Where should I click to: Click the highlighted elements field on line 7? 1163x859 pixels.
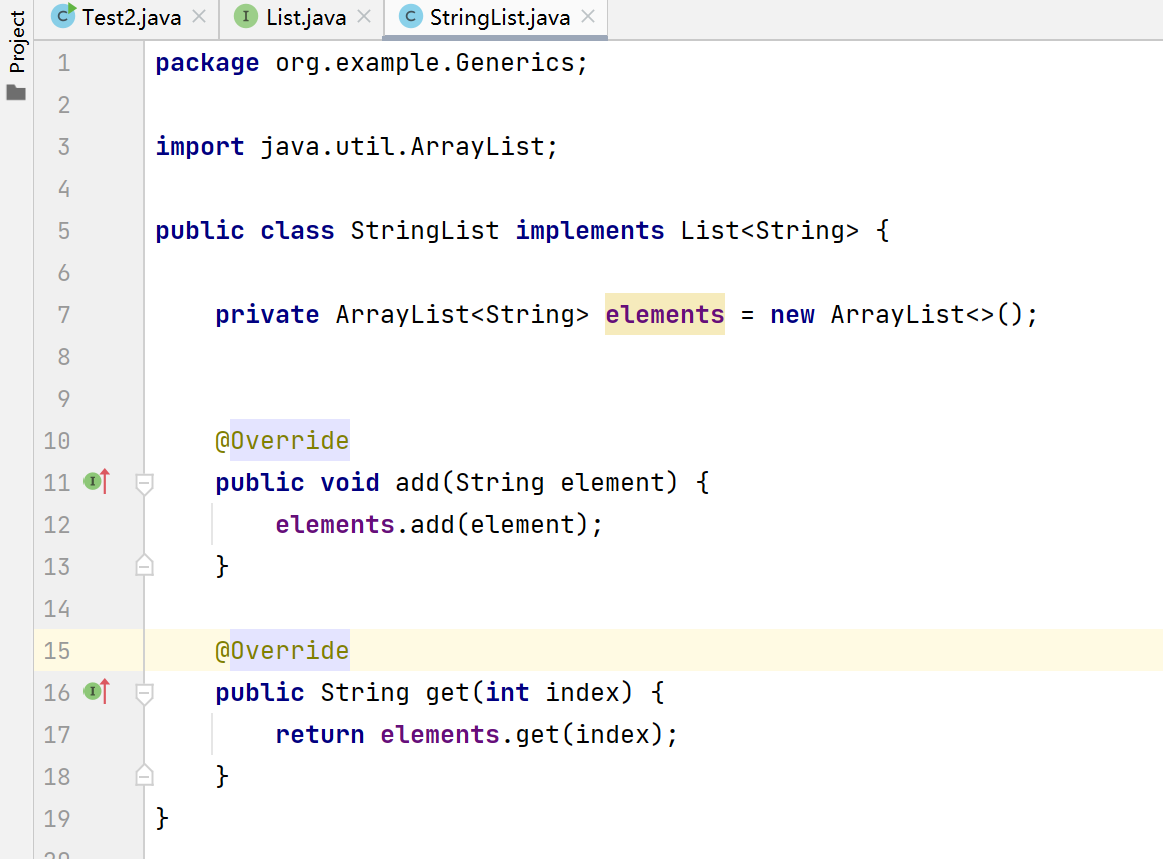[x=664, y=315]
